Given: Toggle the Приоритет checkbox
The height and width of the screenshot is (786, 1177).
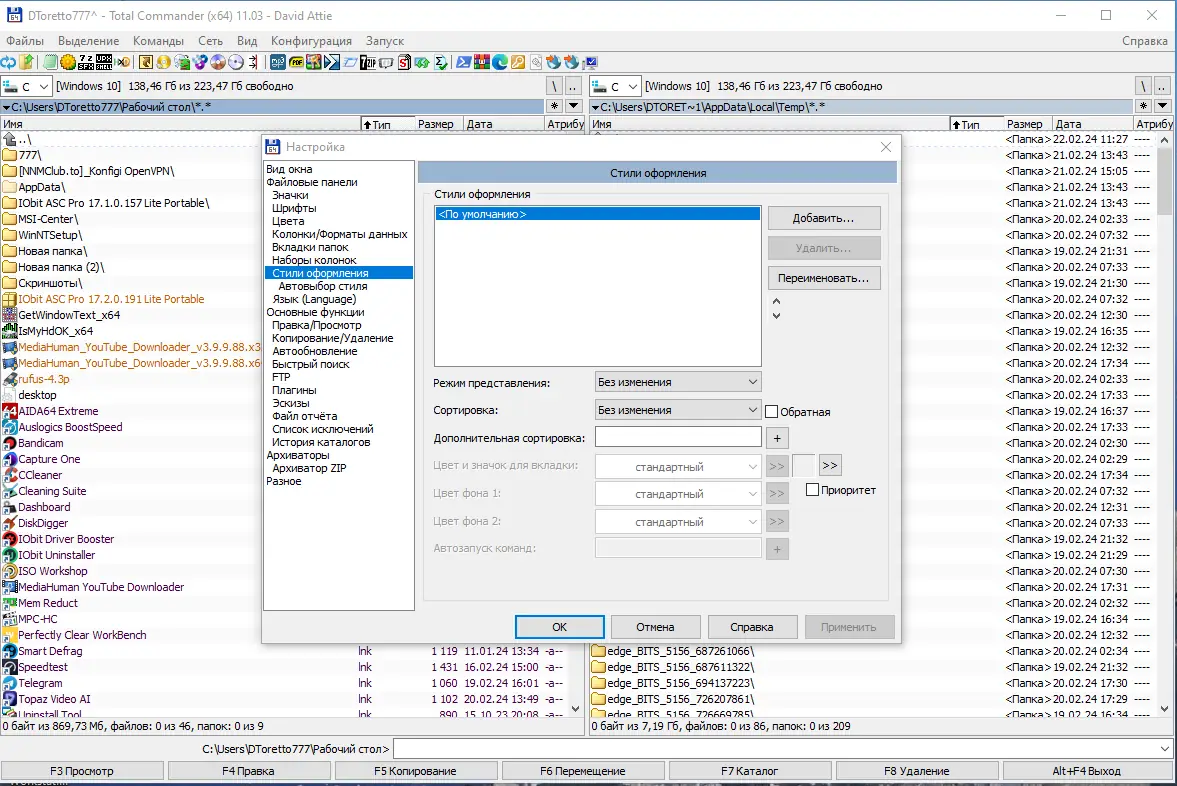Looking at the screenshot, I should tap(812, 489).
